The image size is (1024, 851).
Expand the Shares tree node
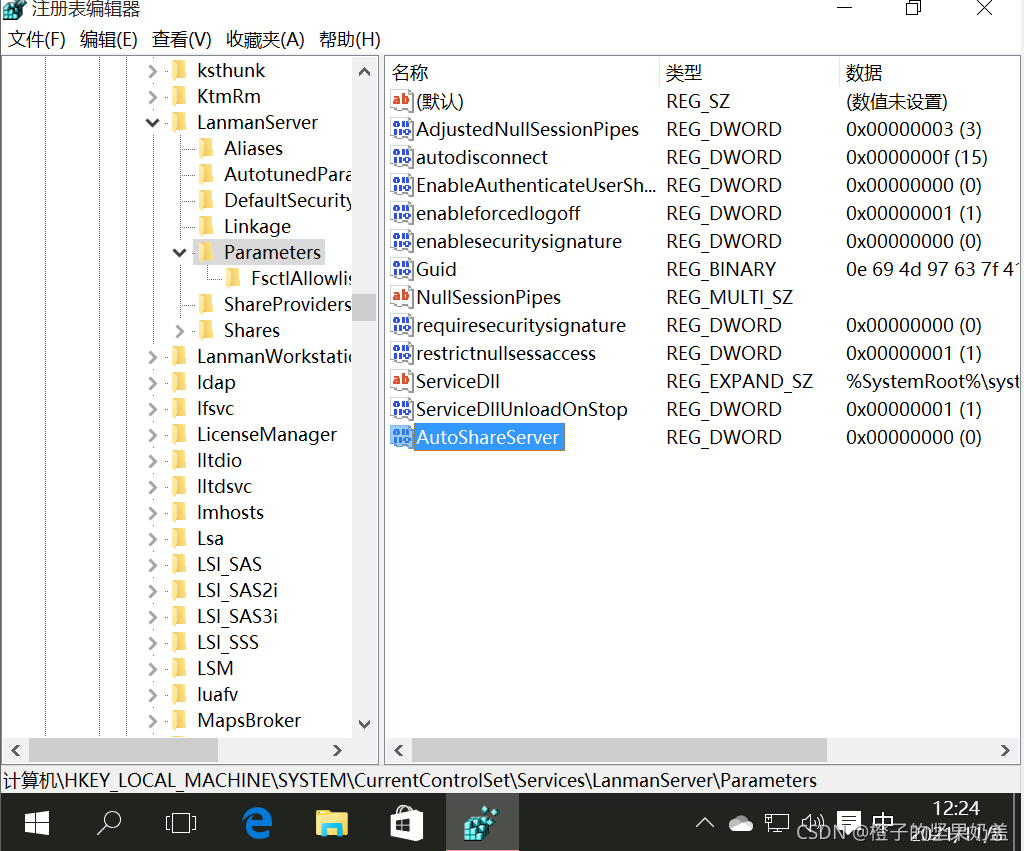(180, 331)
